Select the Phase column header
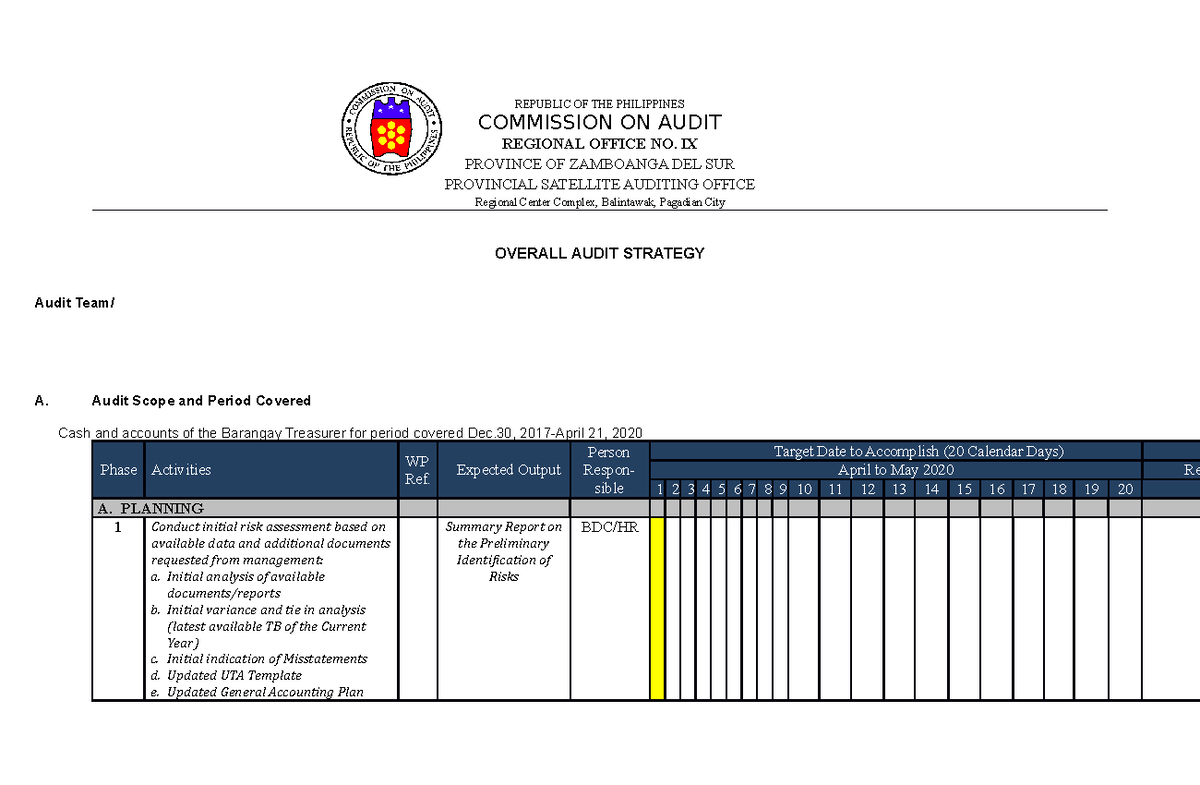 [118, 470]
